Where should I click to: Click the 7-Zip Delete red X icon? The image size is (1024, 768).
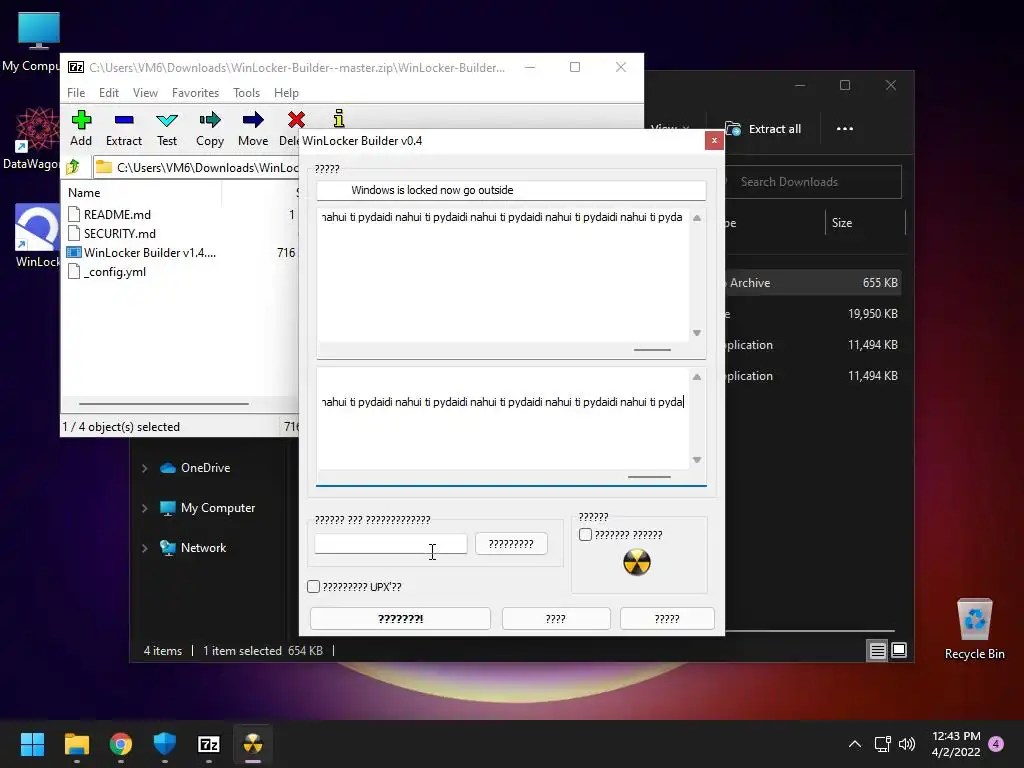296,120
